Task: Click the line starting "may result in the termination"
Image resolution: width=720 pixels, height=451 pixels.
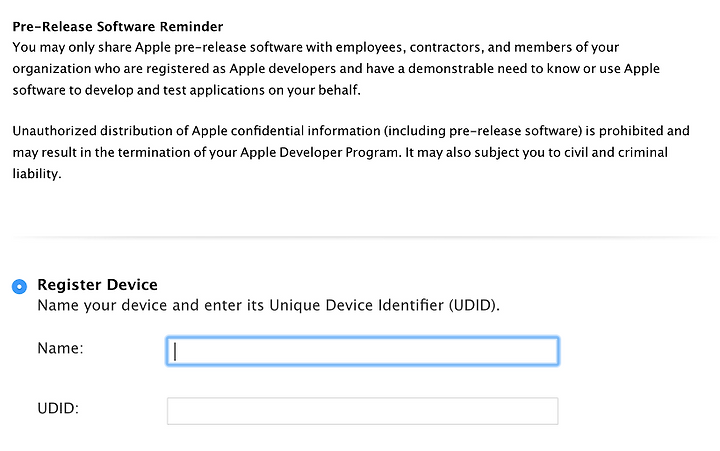Action: point(340,152)
